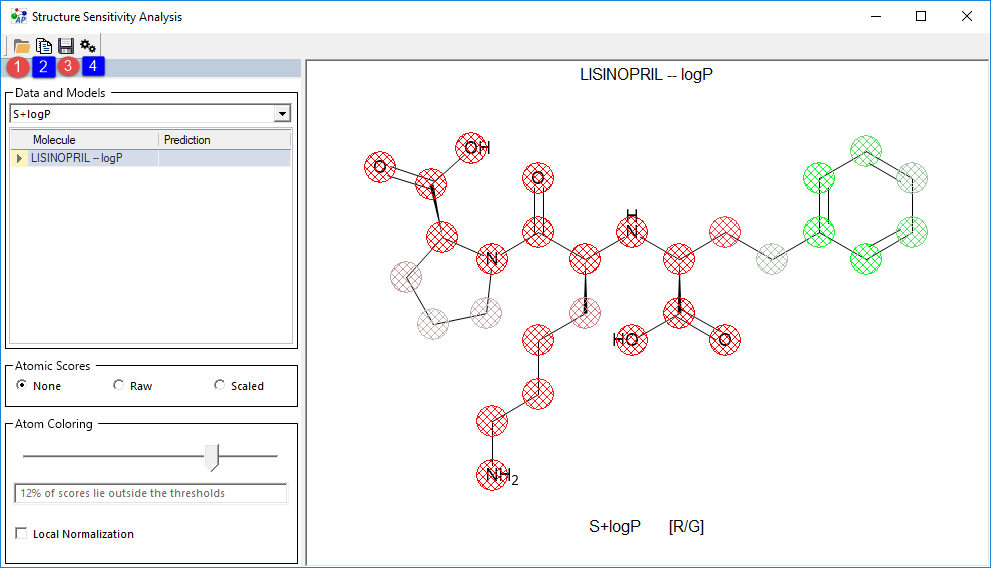
Task: Open settings with the gears icon
Action: pyautogui.click(x=88, y=46)
